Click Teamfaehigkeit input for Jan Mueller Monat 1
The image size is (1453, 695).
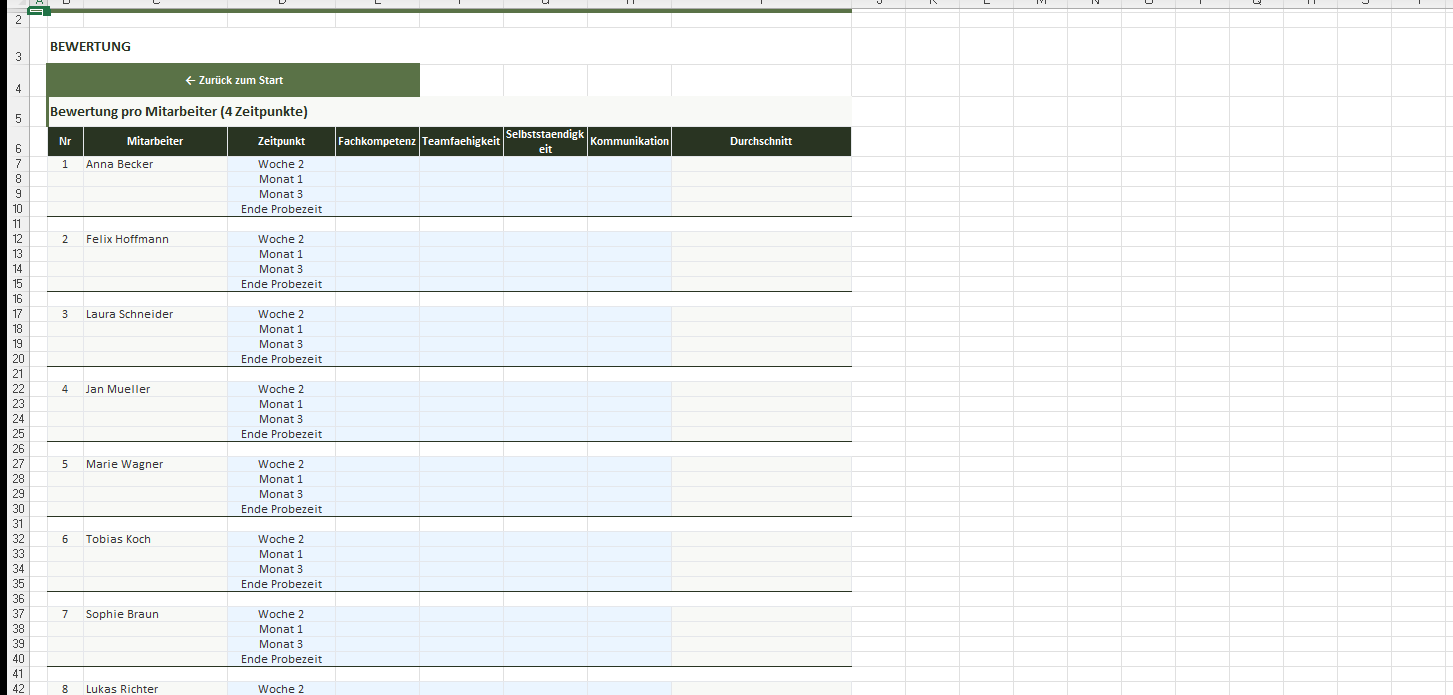coord(461,404)
